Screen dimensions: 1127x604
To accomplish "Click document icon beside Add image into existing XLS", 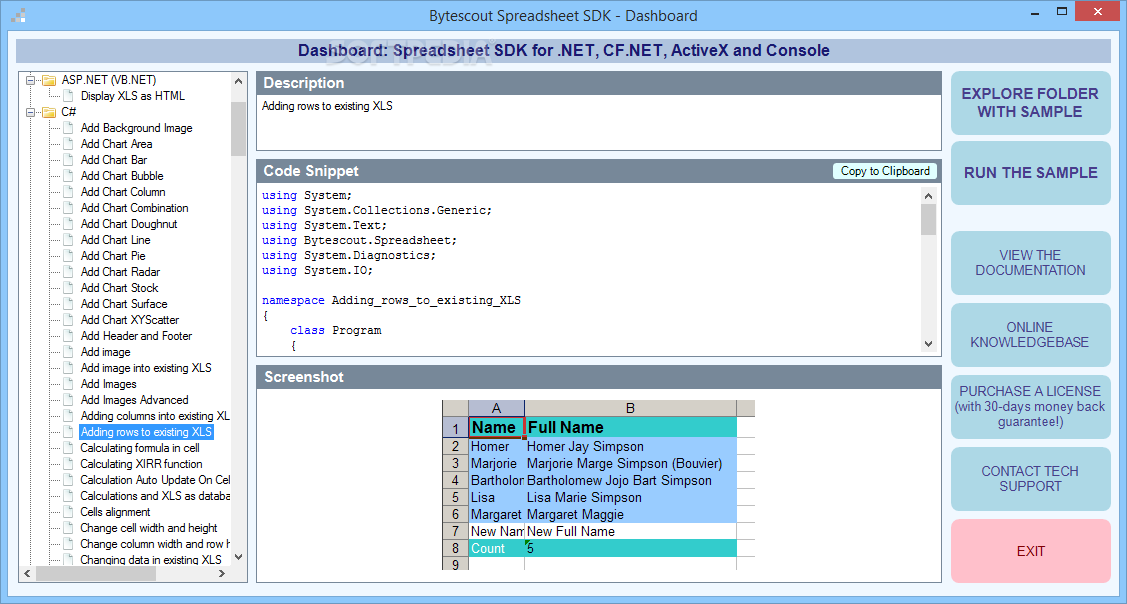I will pos(68,368).
